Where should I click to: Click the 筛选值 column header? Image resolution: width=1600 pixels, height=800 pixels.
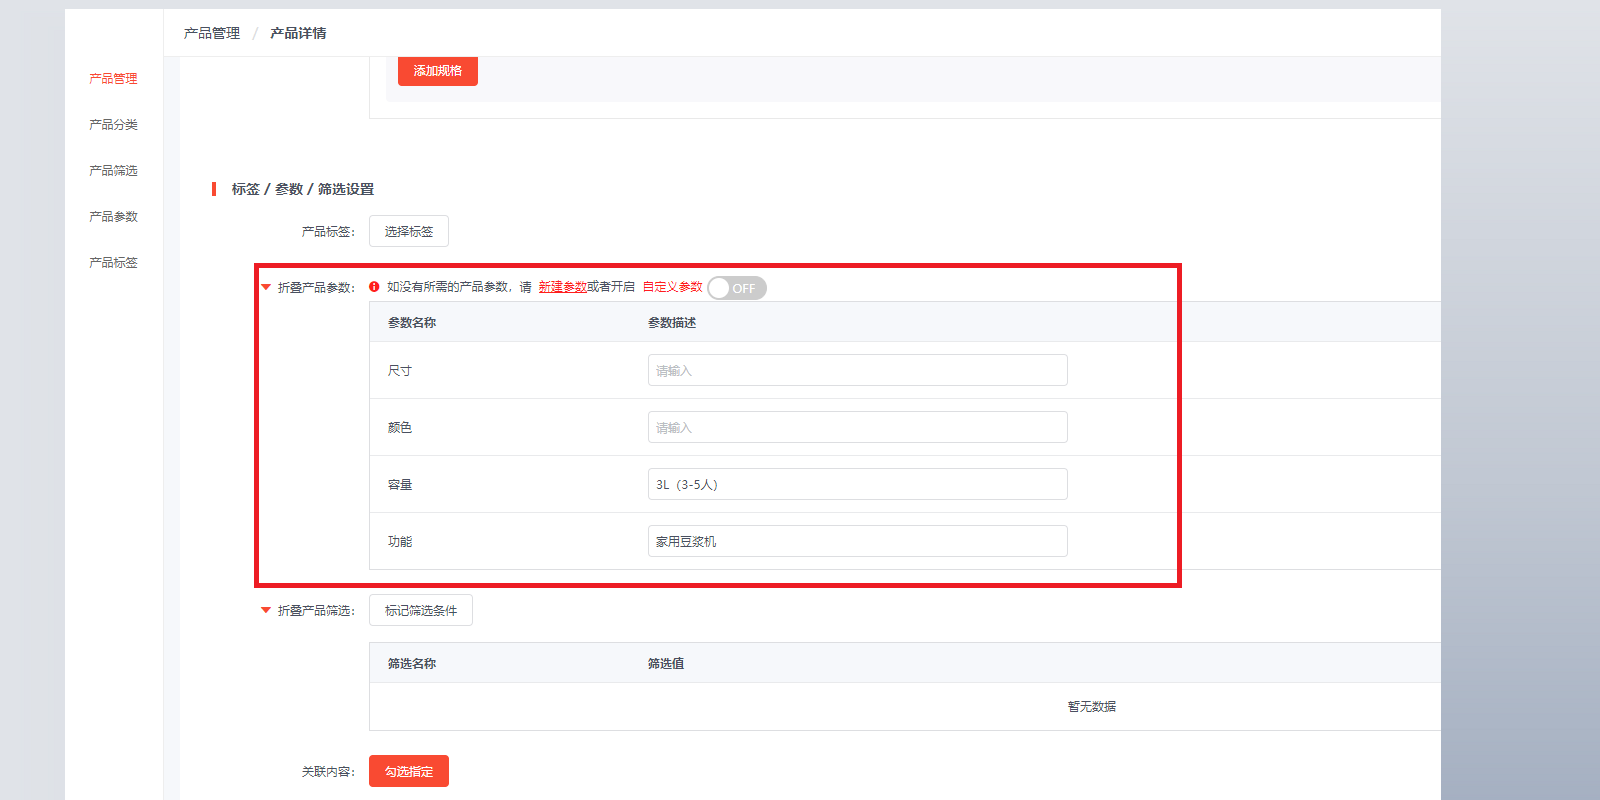point(666,663)
